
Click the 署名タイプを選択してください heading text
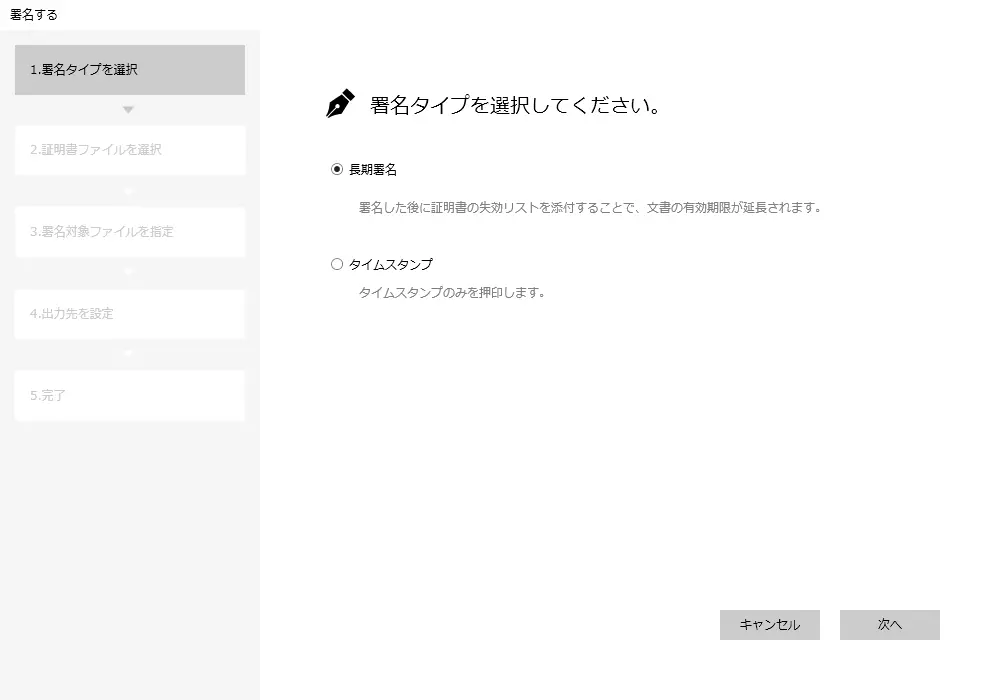pyautogui.click(x=515, y=105)
